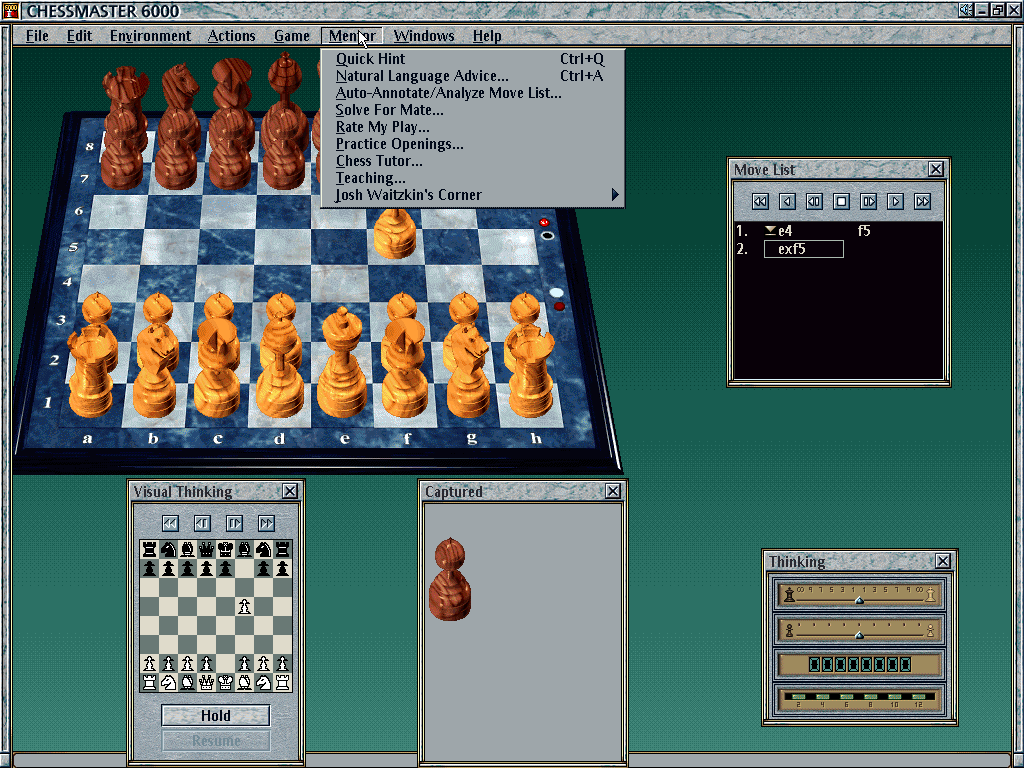Launch Chess Tutor from menu
The image size is (1024, 768).
(472, 161)
